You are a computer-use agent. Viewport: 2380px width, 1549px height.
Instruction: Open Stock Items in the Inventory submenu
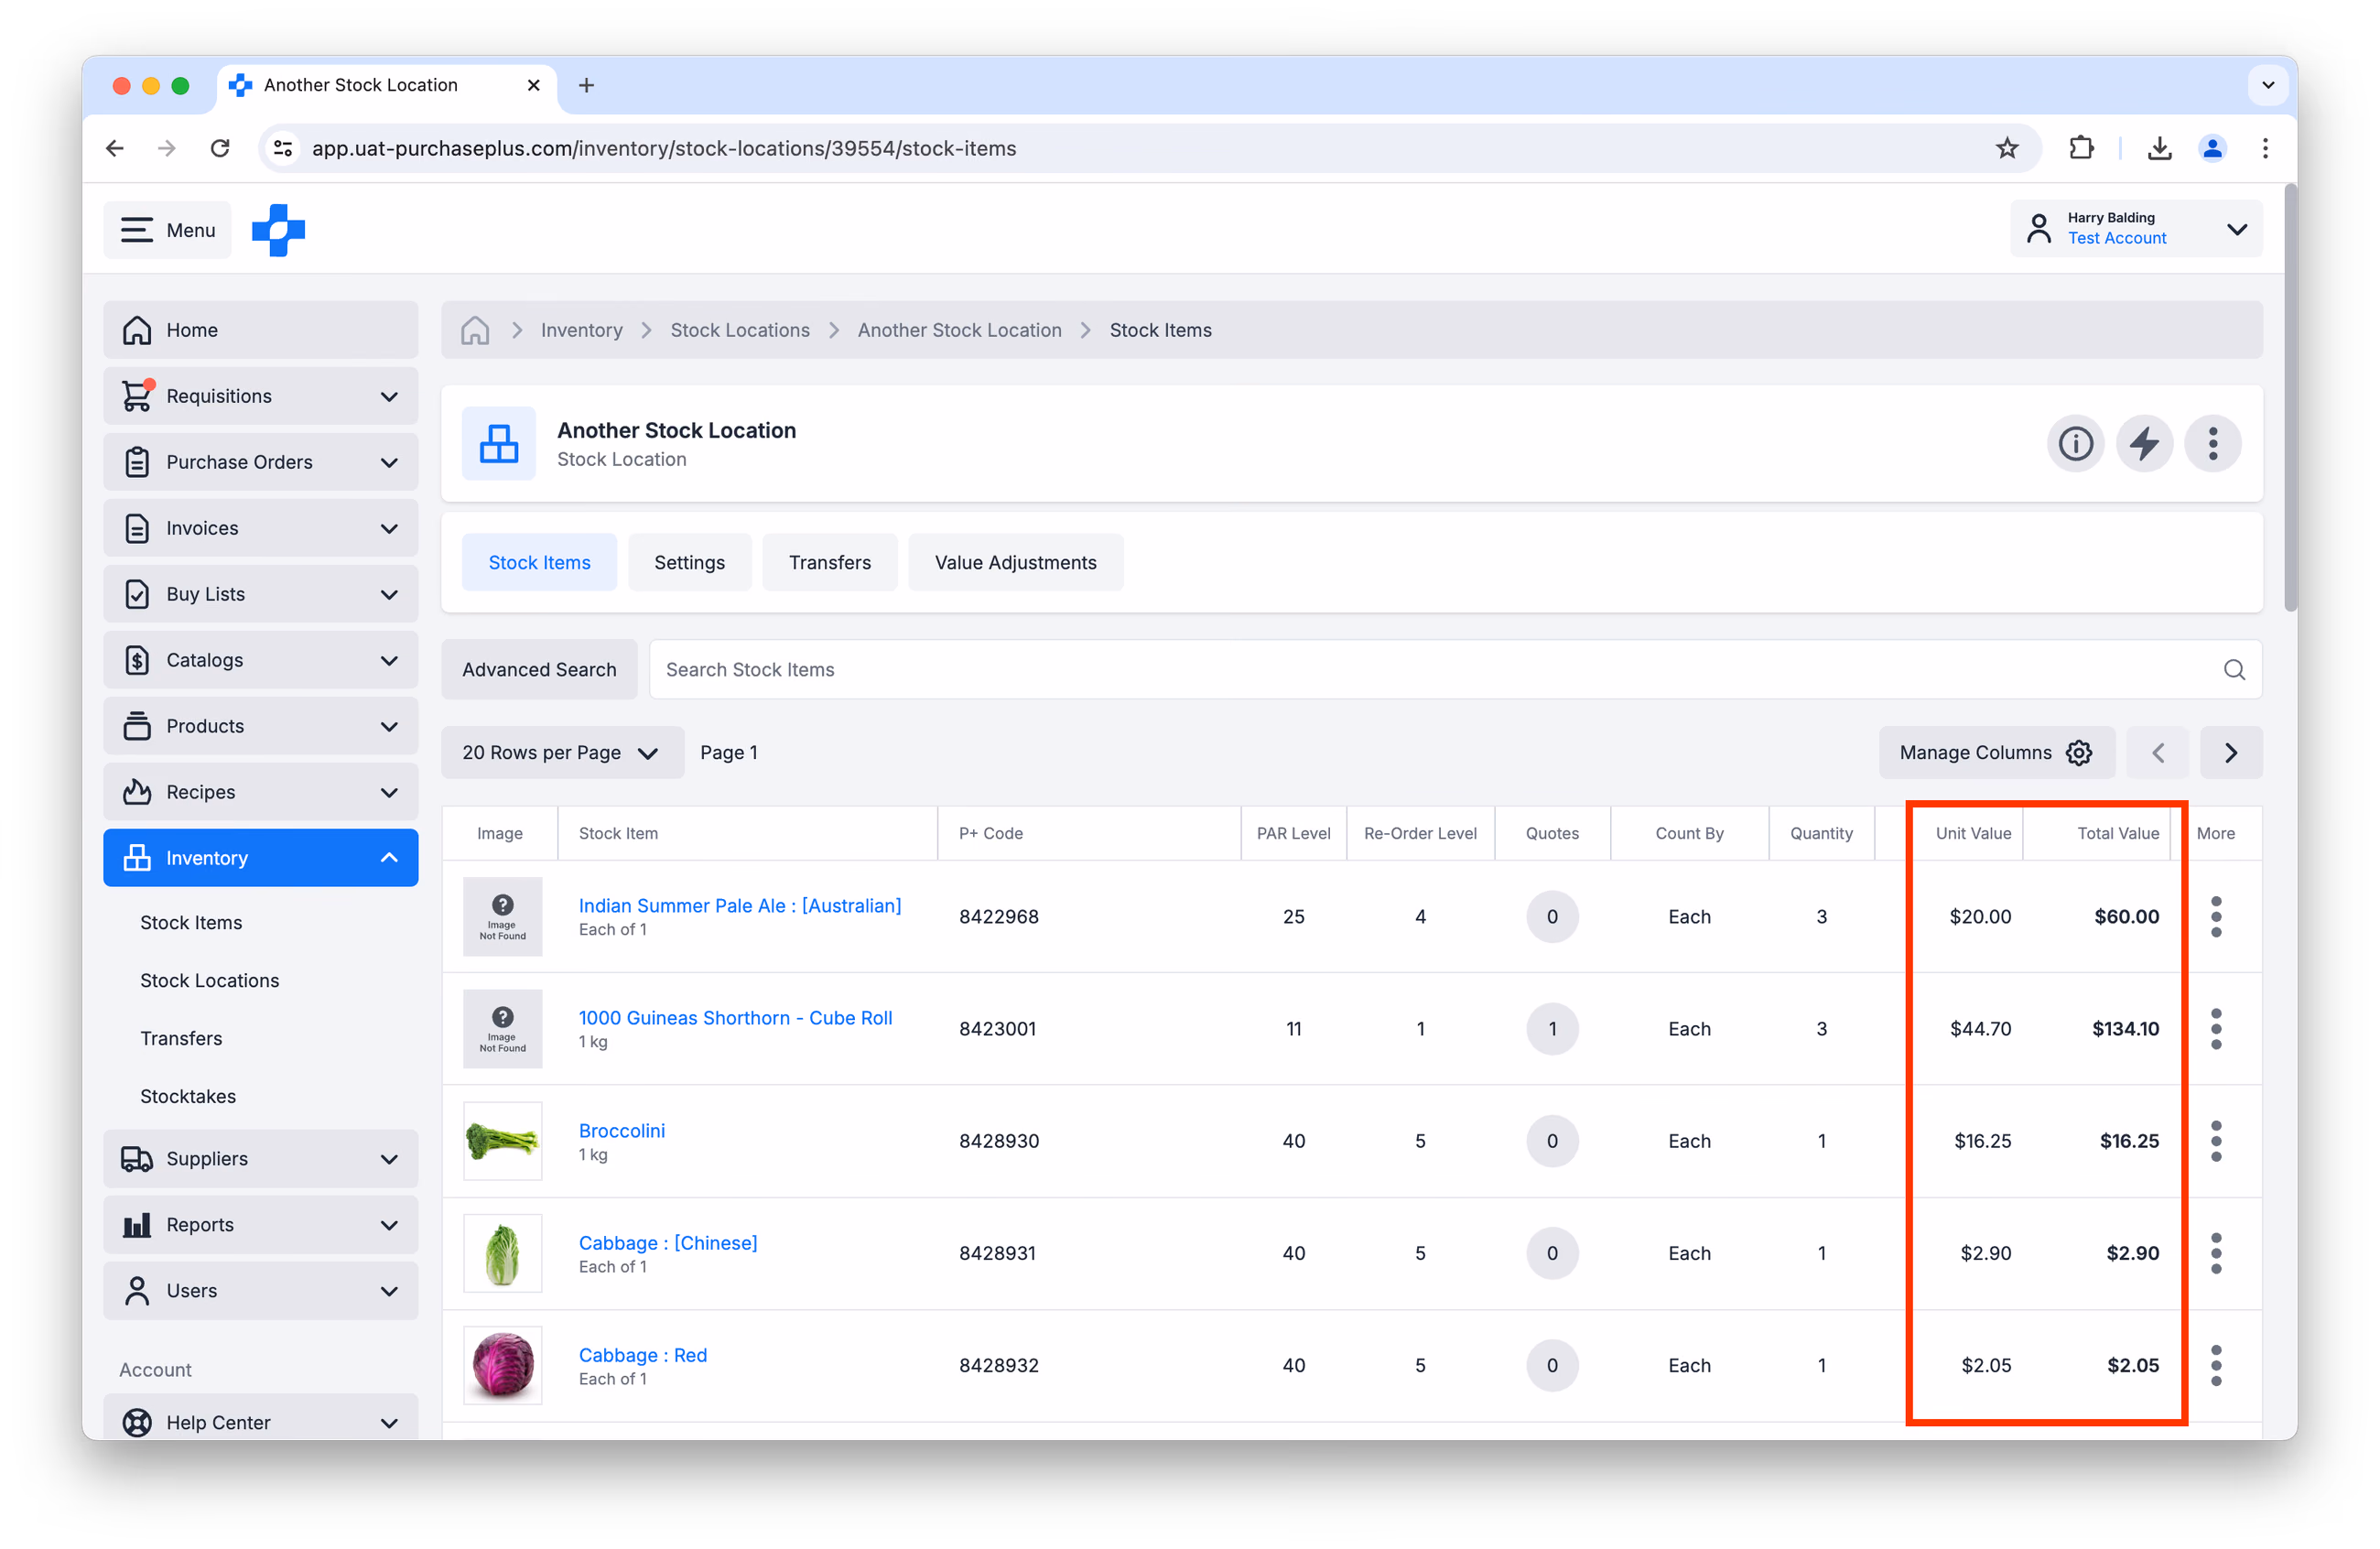(x=191, y=923)
